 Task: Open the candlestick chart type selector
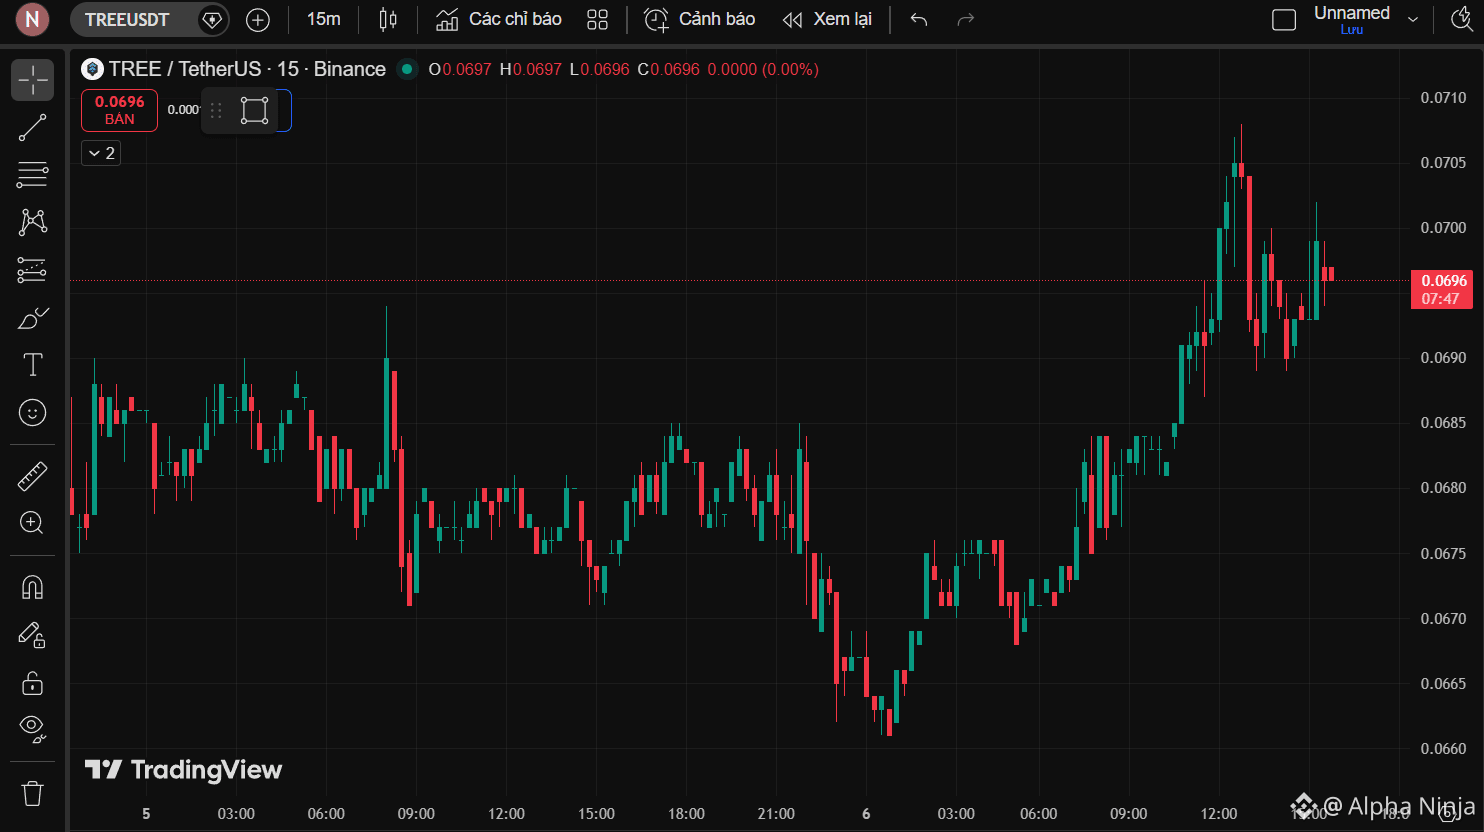[388, 19]
